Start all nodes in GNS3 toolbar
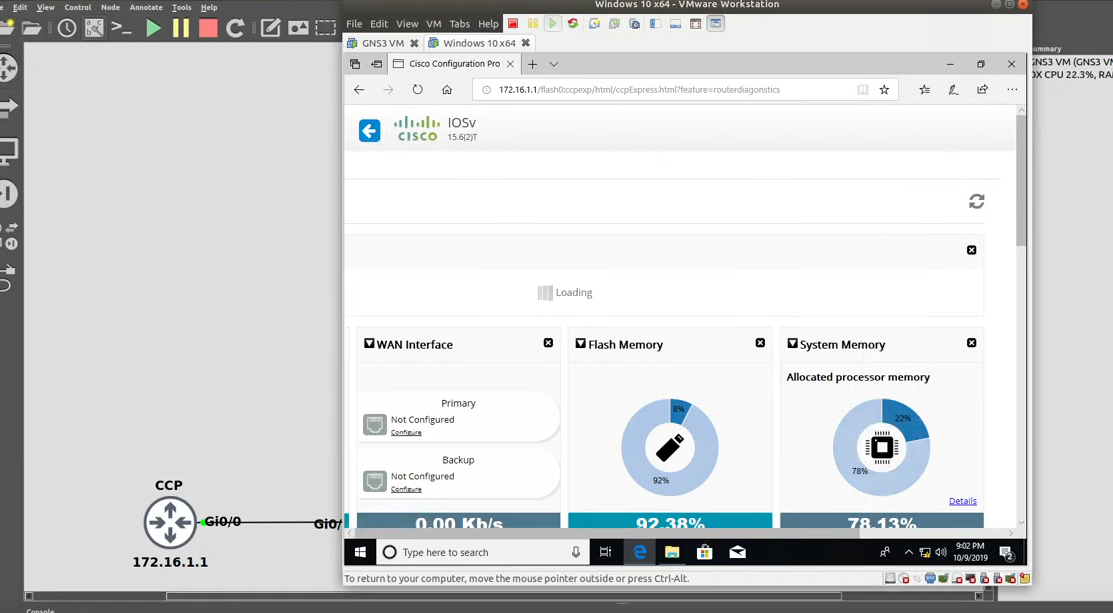 pyautogui.click(x=153, y=27)
